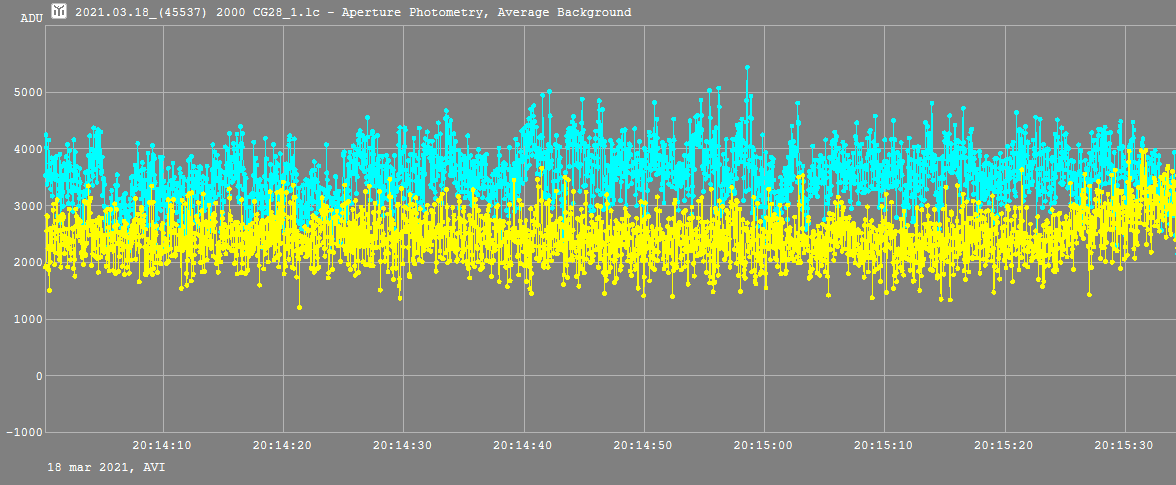Click the '18 mar 2021, AVI' footer text
Image resolution: width=1176 pixels, height=485 pixels.
[x=106, y=468]
